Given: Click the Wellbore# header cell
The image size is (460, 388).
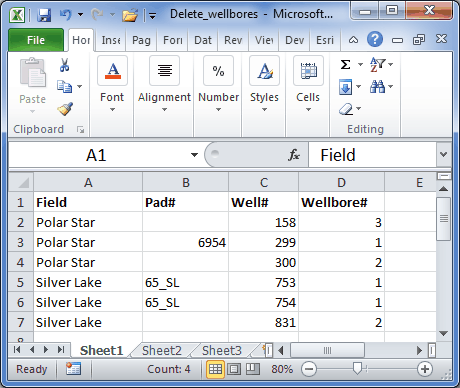Looking at the screenshot, I should (341, 202).
